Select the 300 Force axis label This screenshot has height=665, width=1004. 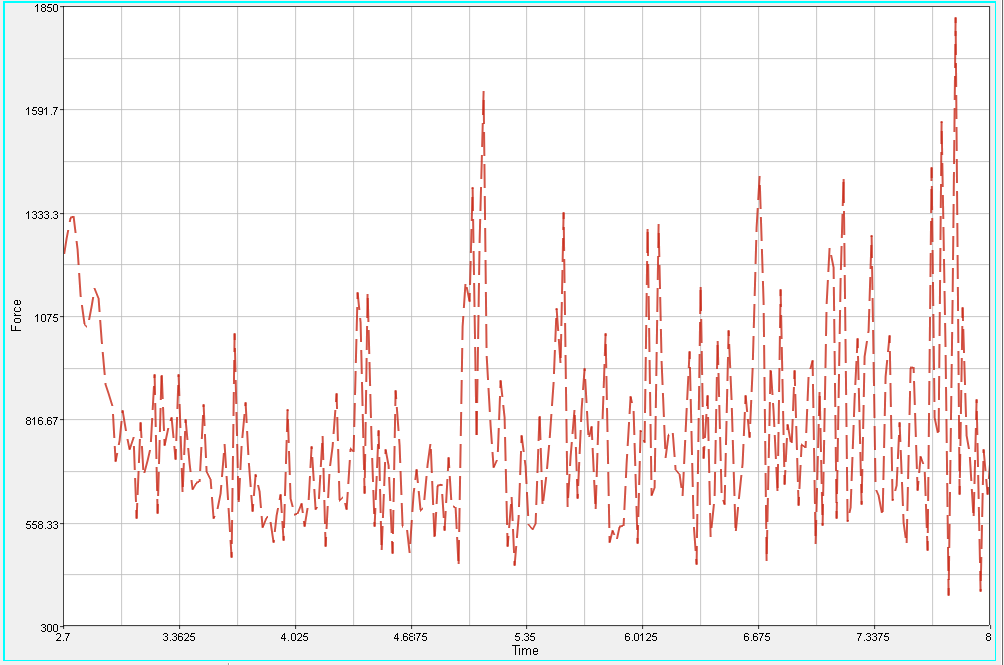click(51, 628)
